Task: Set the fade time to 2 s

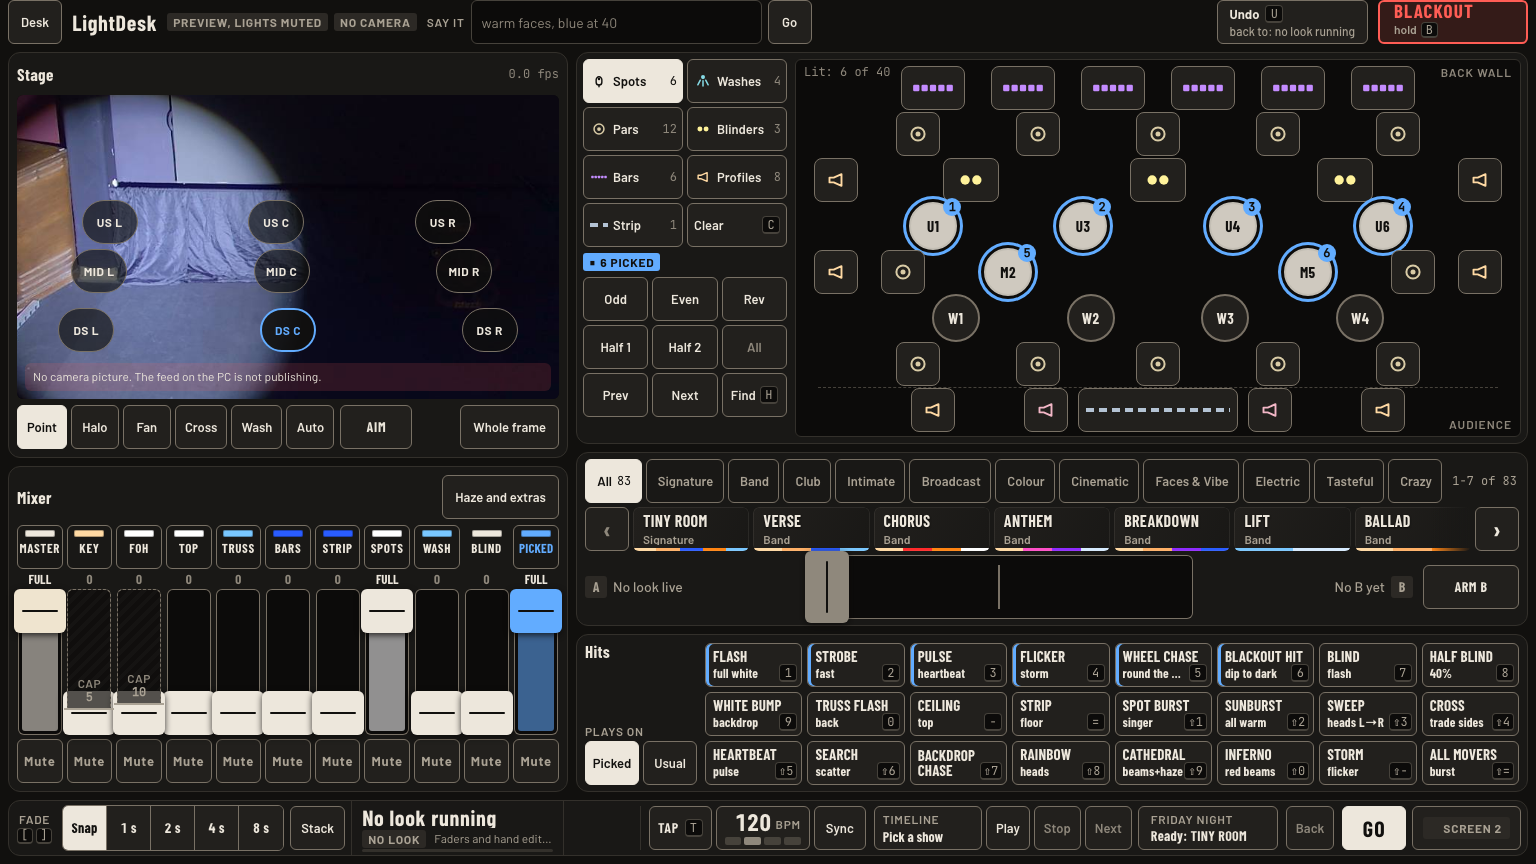Action: tap(173, 828)
